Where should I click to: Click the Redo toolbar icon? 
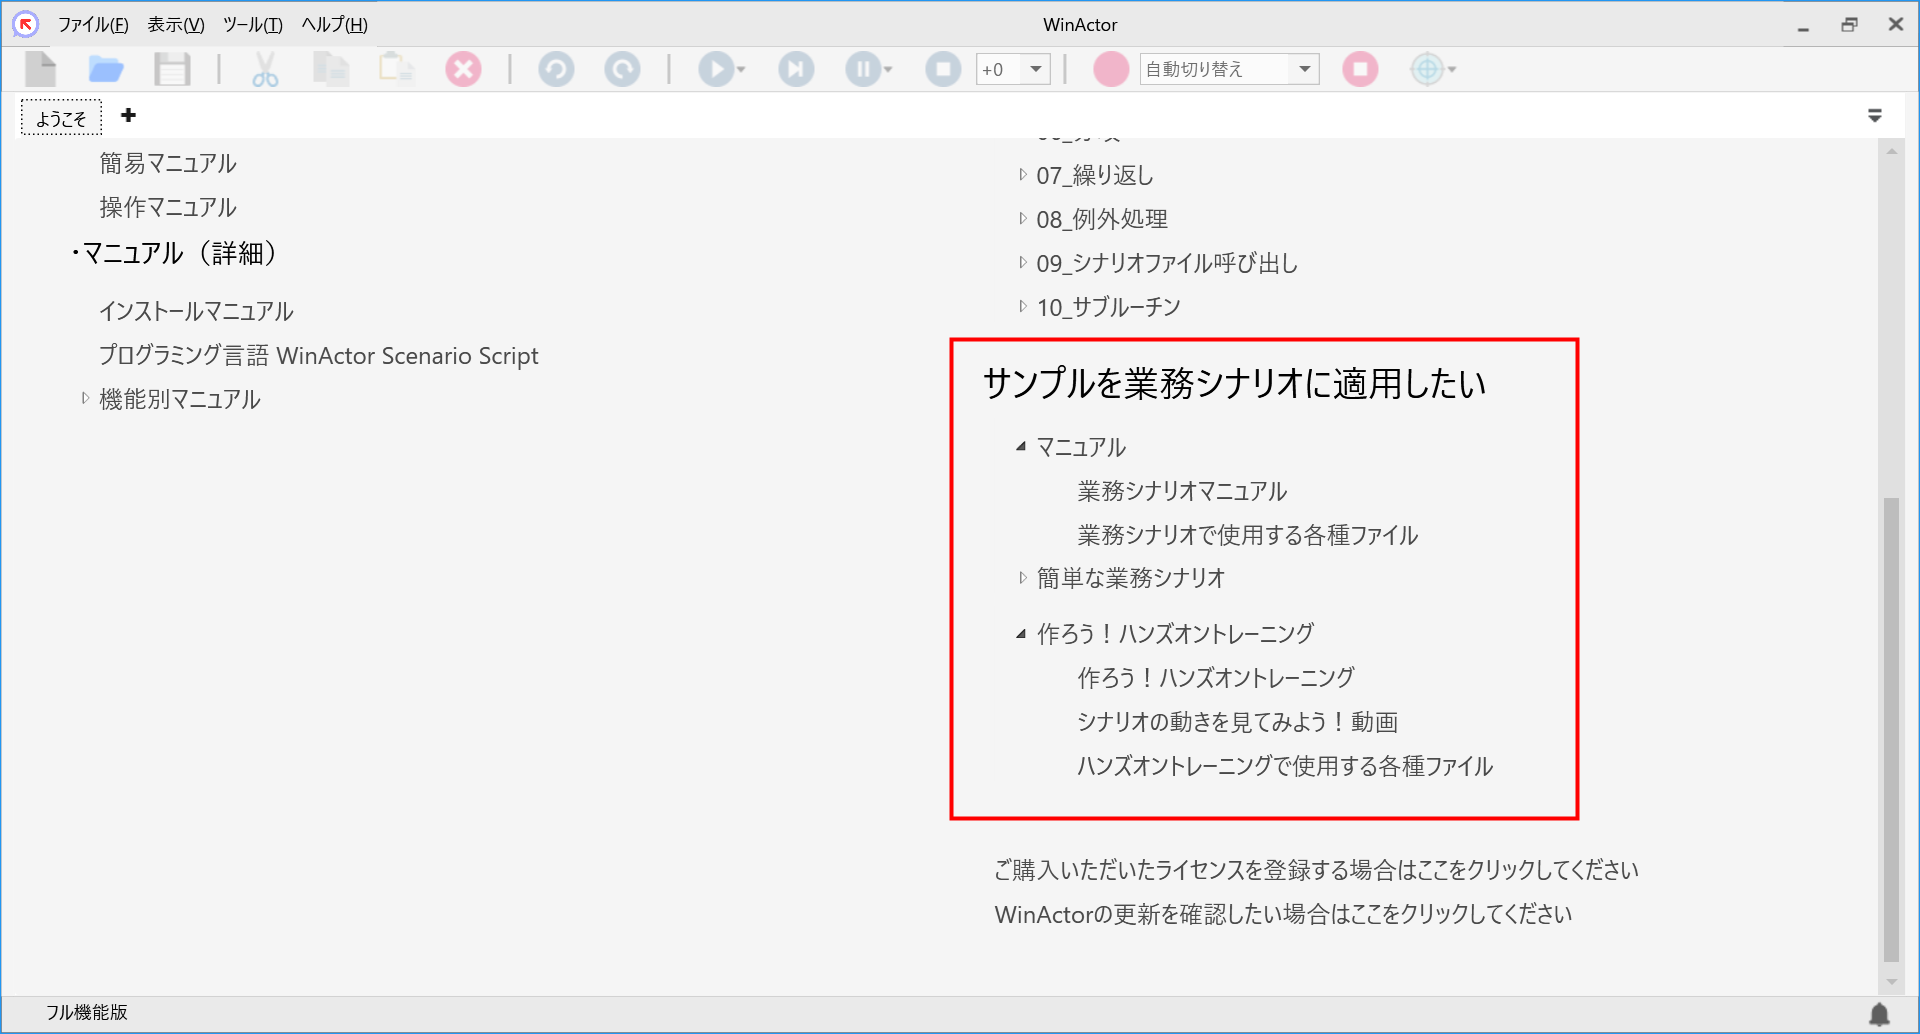622,69
